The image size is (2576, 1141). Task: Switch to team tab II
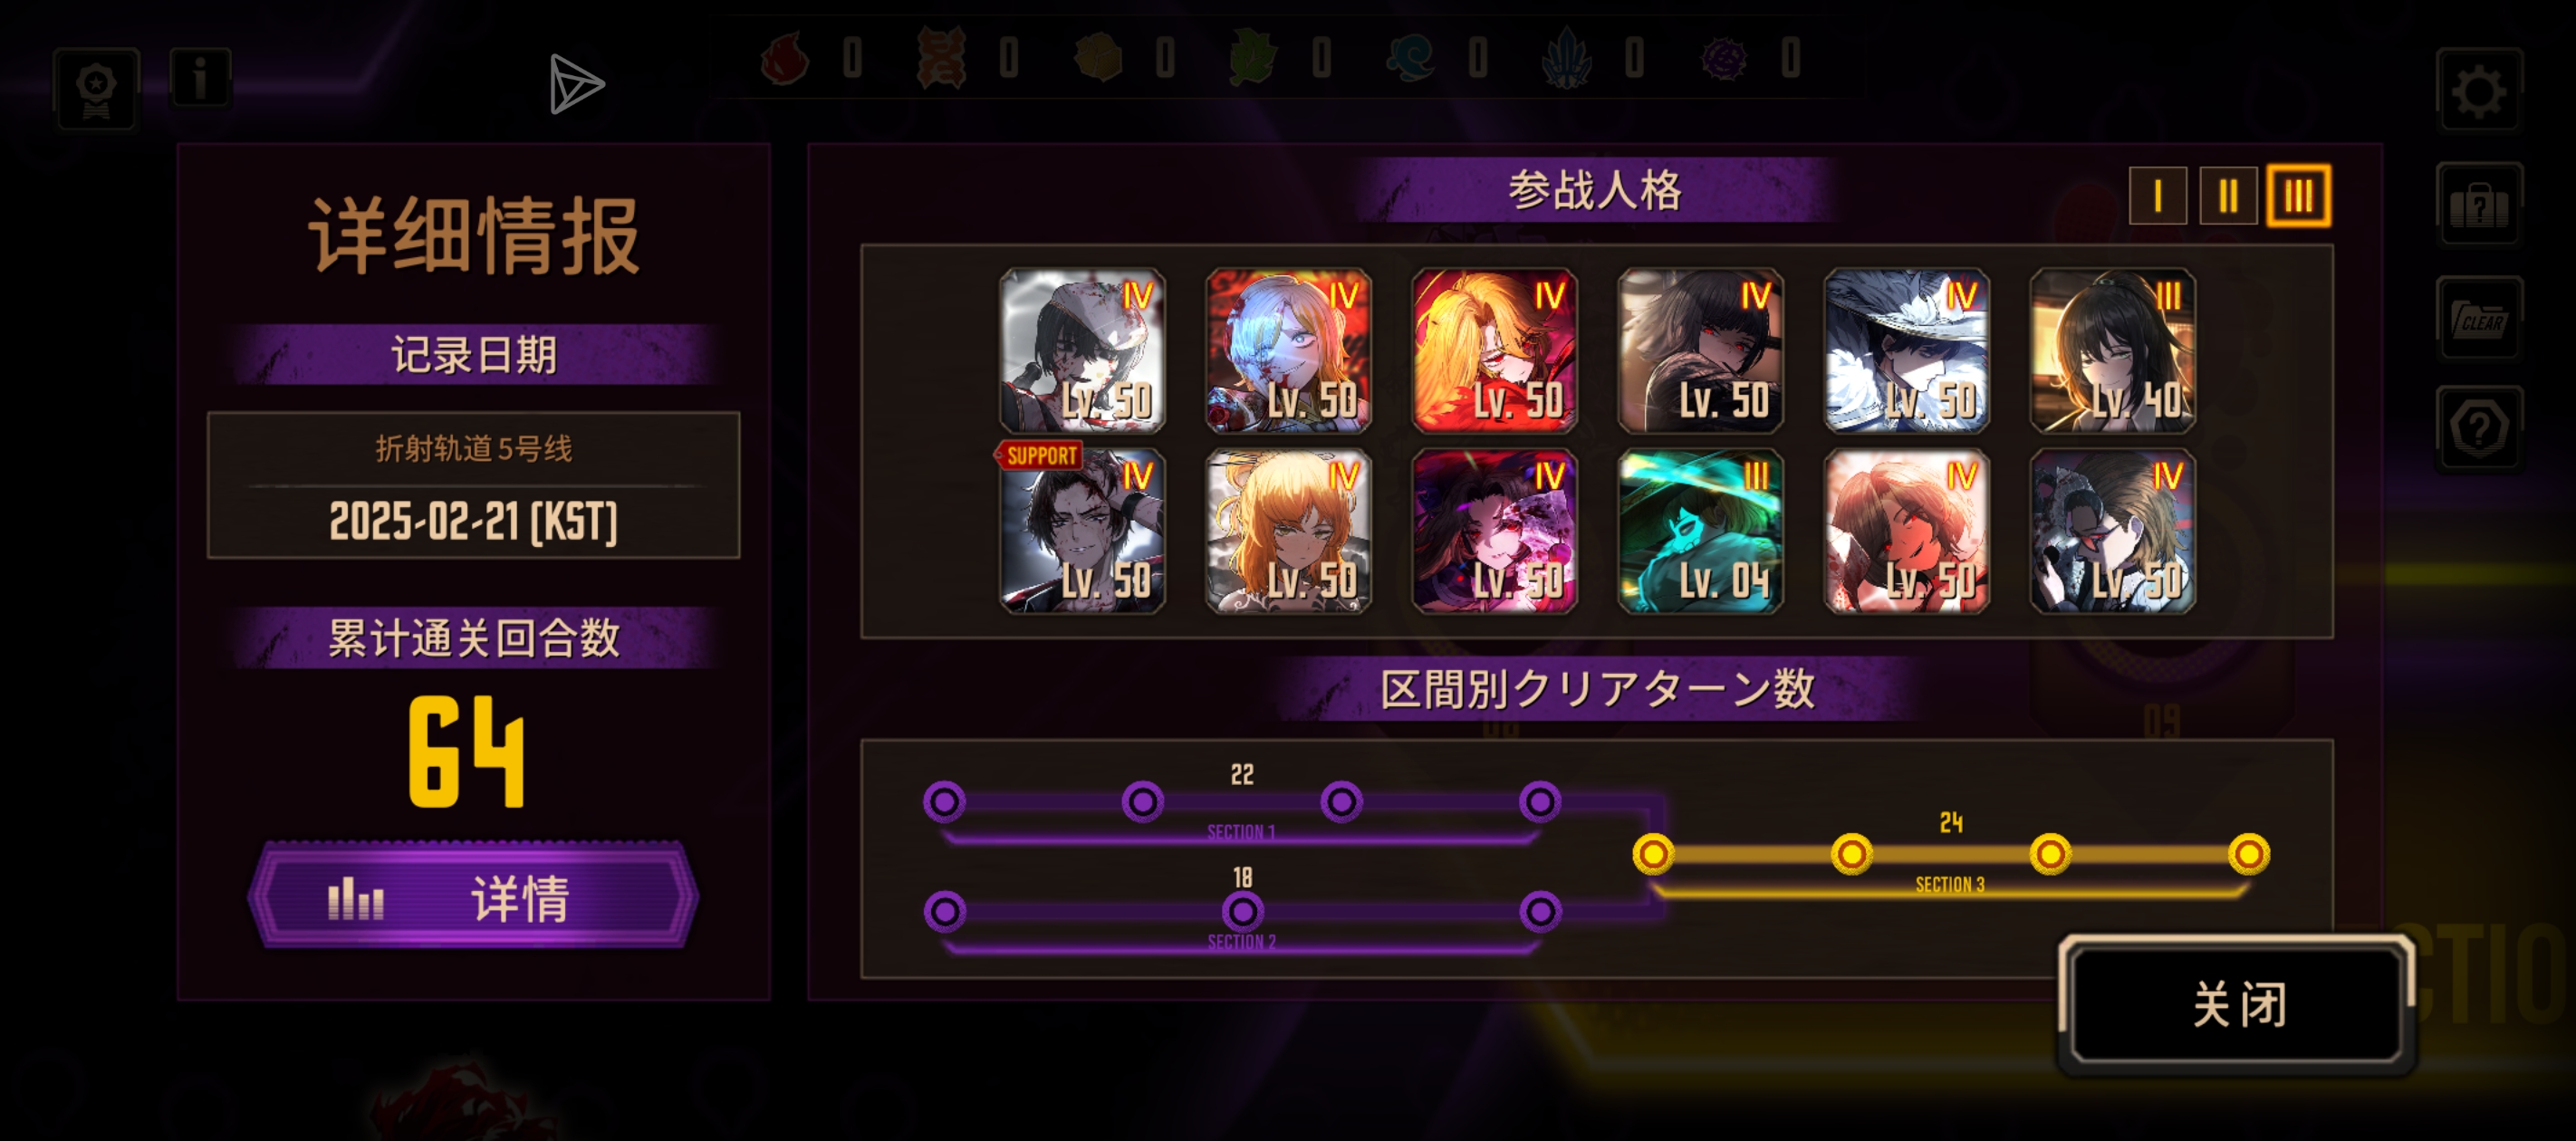click(2227, 196)
